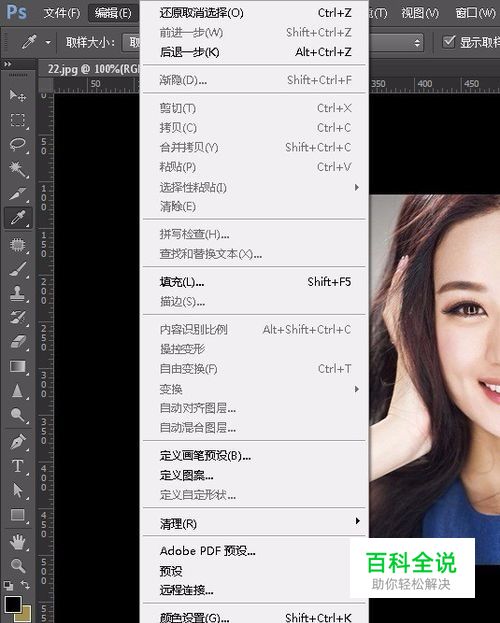
Task: Open the 窗口(W) menu
Action: 475,13
